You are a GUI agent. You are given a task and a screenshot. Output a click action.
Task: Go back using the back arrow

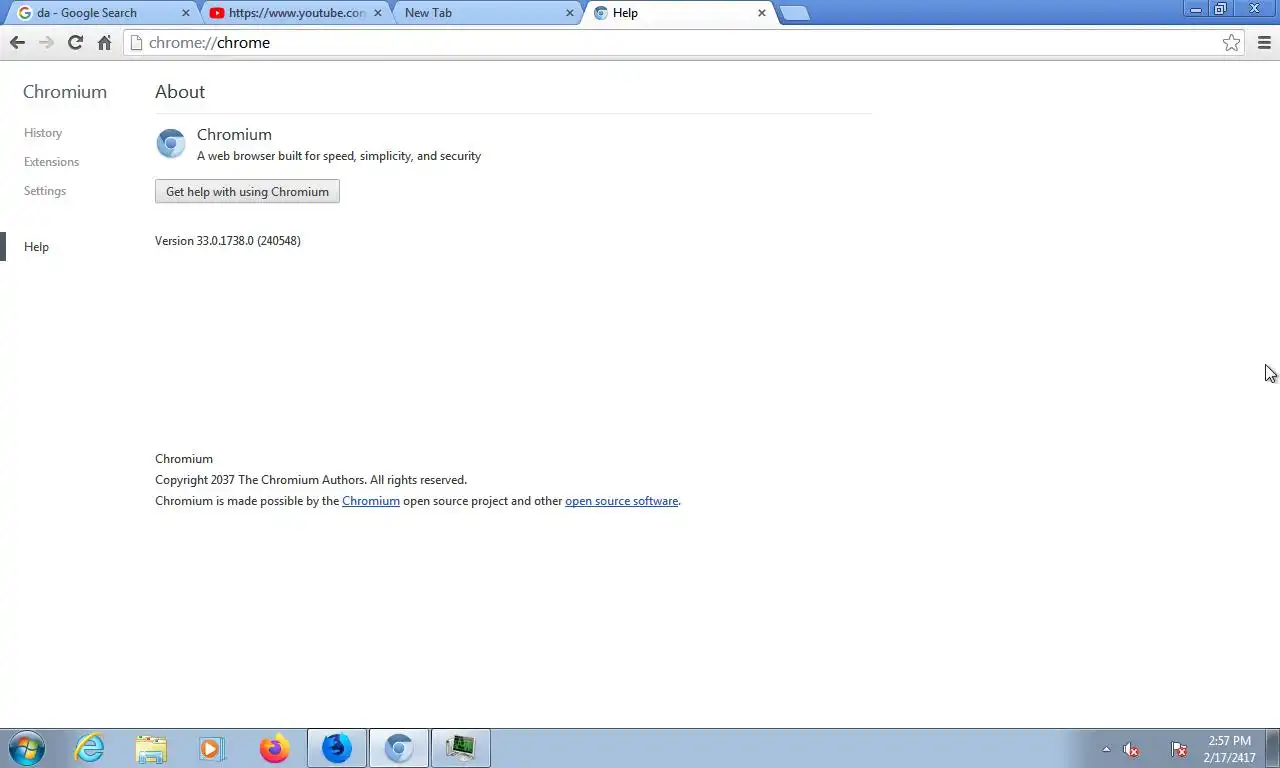[x=17, y=43]
